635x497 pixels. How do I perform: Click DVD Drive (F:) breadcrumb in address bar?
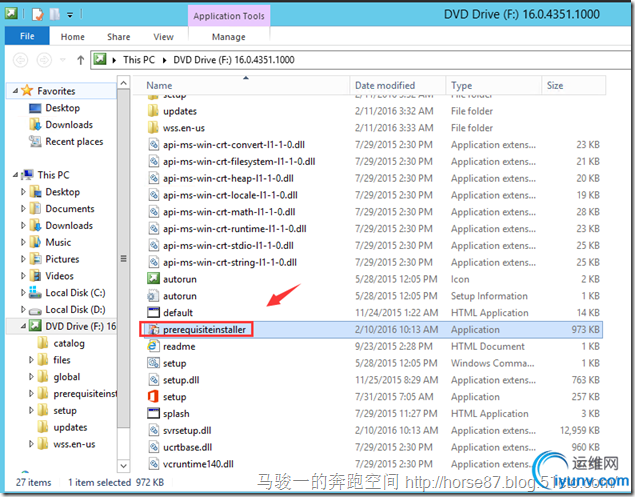[x=234, y=60]
